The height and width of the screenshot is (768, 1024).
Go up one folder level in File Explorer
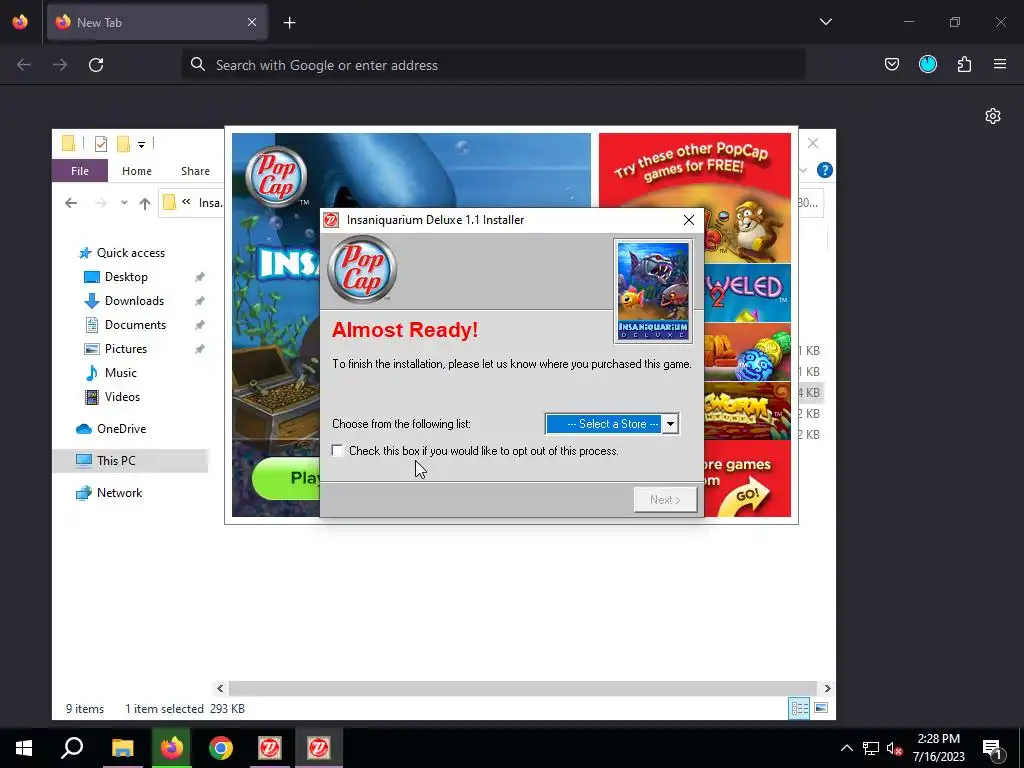click(145, 203)
